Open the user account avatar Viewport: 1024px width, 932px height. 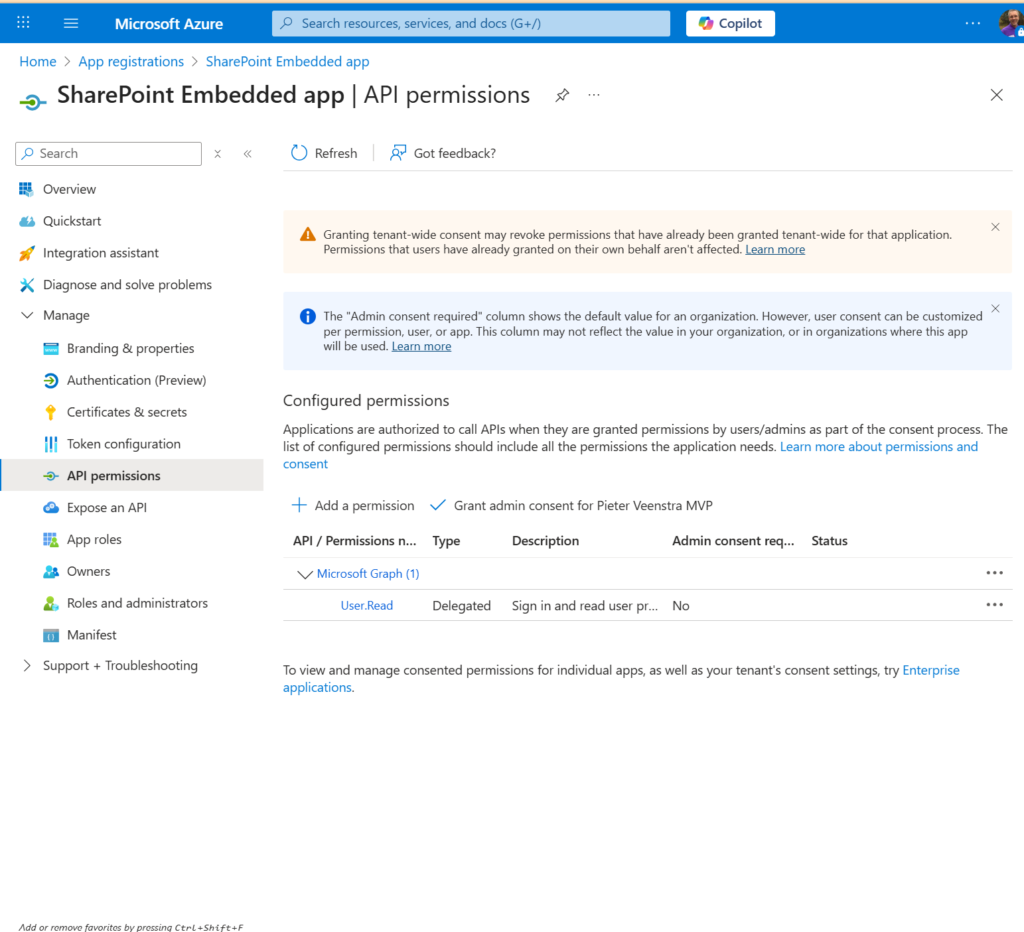(x=1011, y=24)
